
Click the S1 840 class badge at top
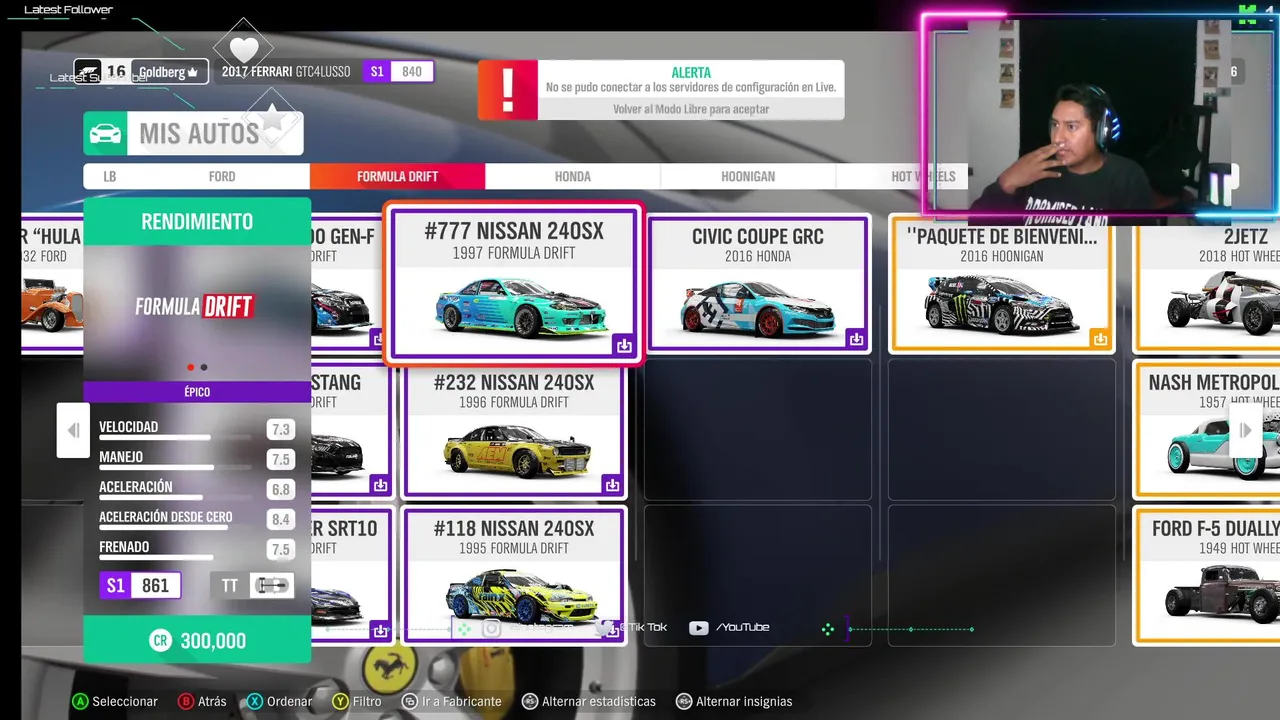click(398, 71)
